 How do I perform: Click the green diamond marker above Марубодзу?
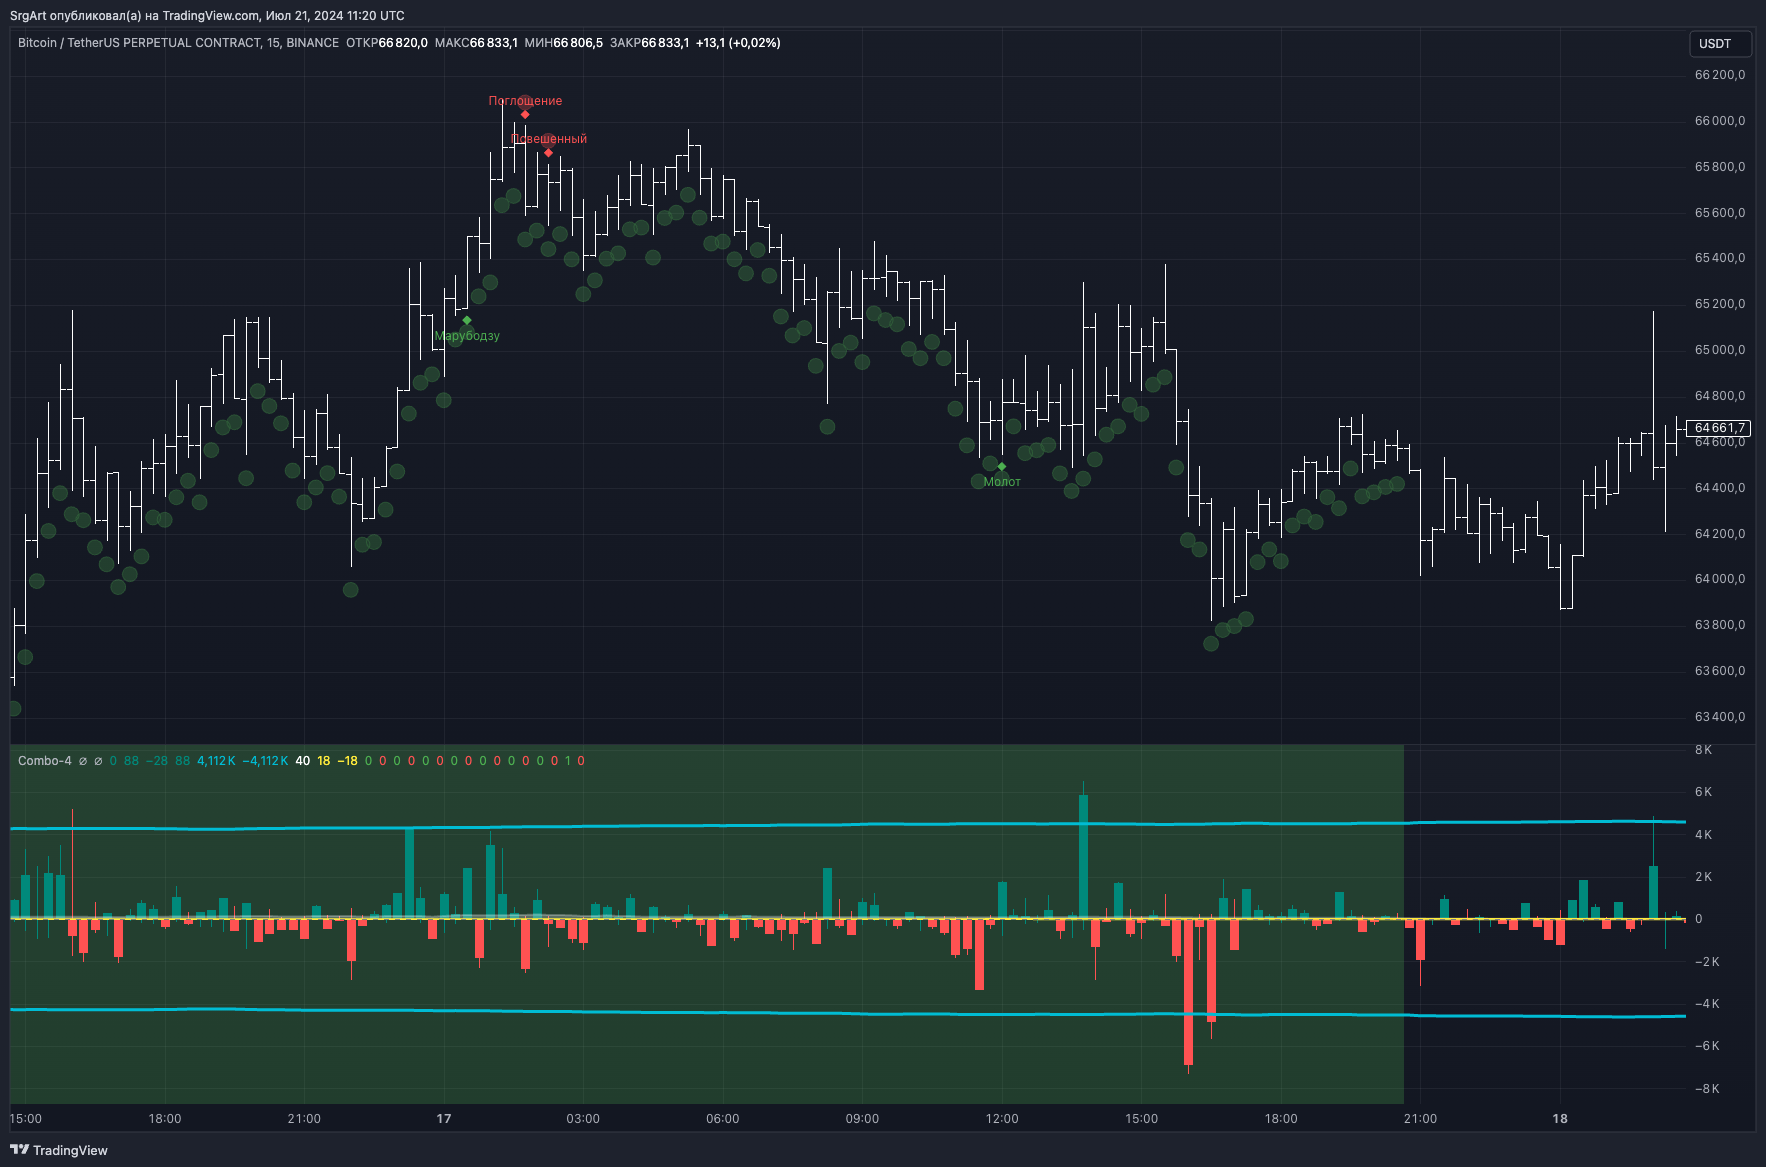tap(467, 321)
